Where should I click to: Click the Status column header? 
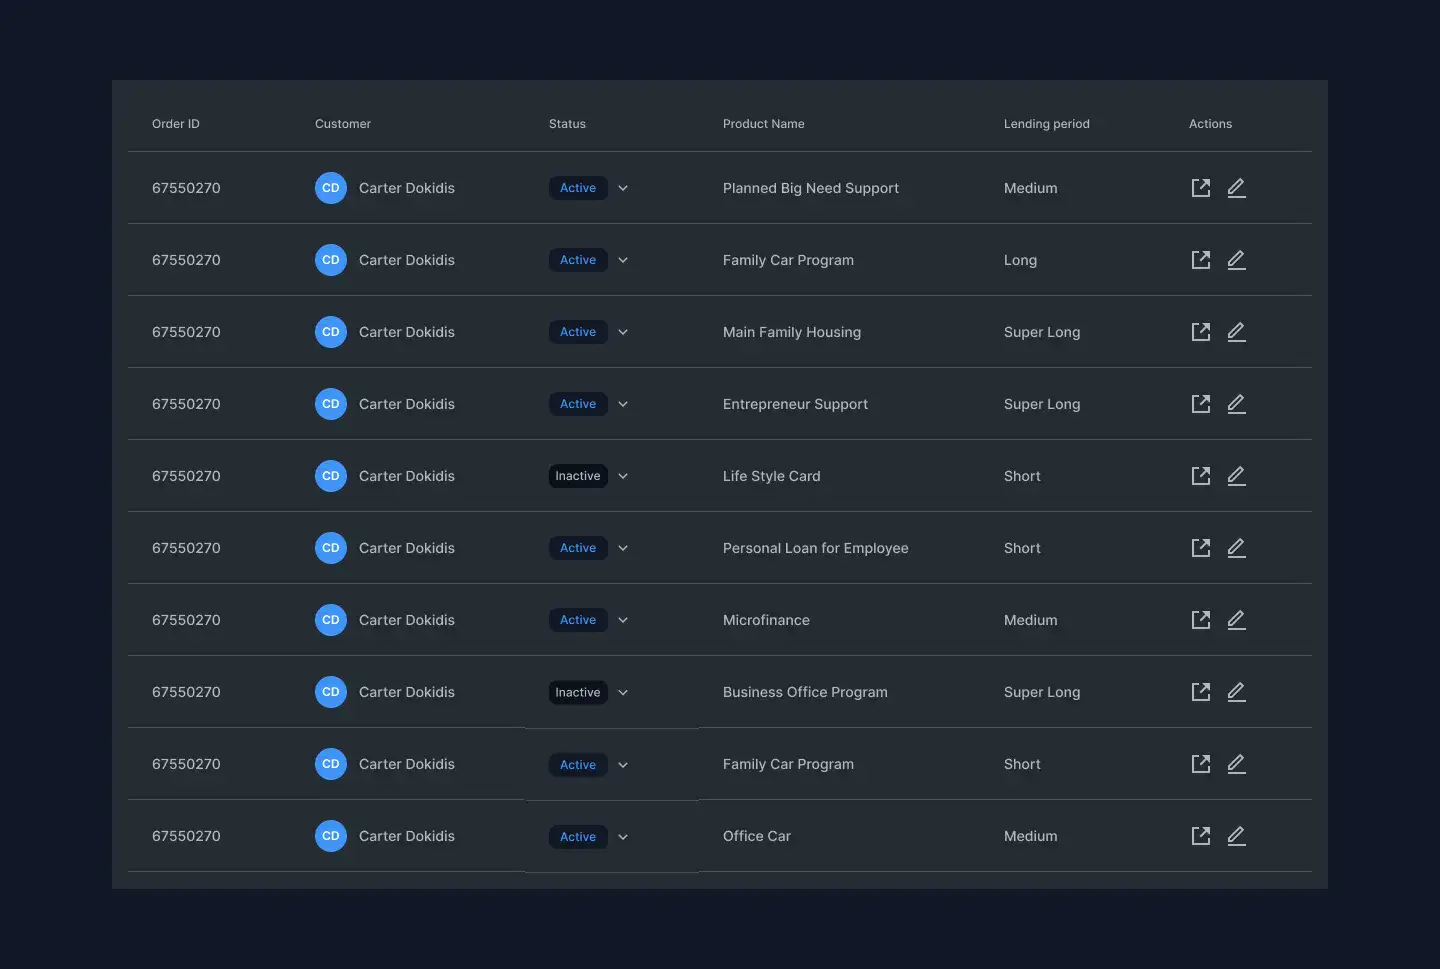click(567, 124)
